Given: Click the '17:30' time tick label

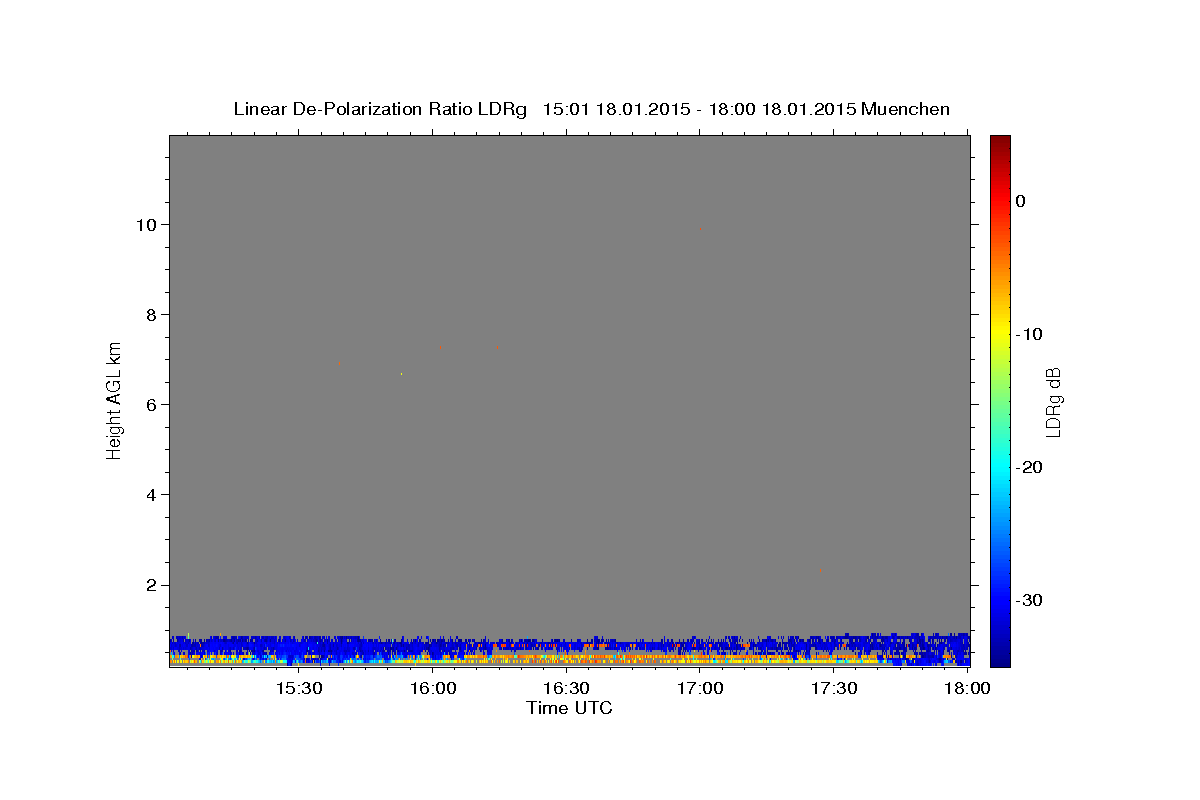Looking at the screenshot, I should click(x=833, y=688).
